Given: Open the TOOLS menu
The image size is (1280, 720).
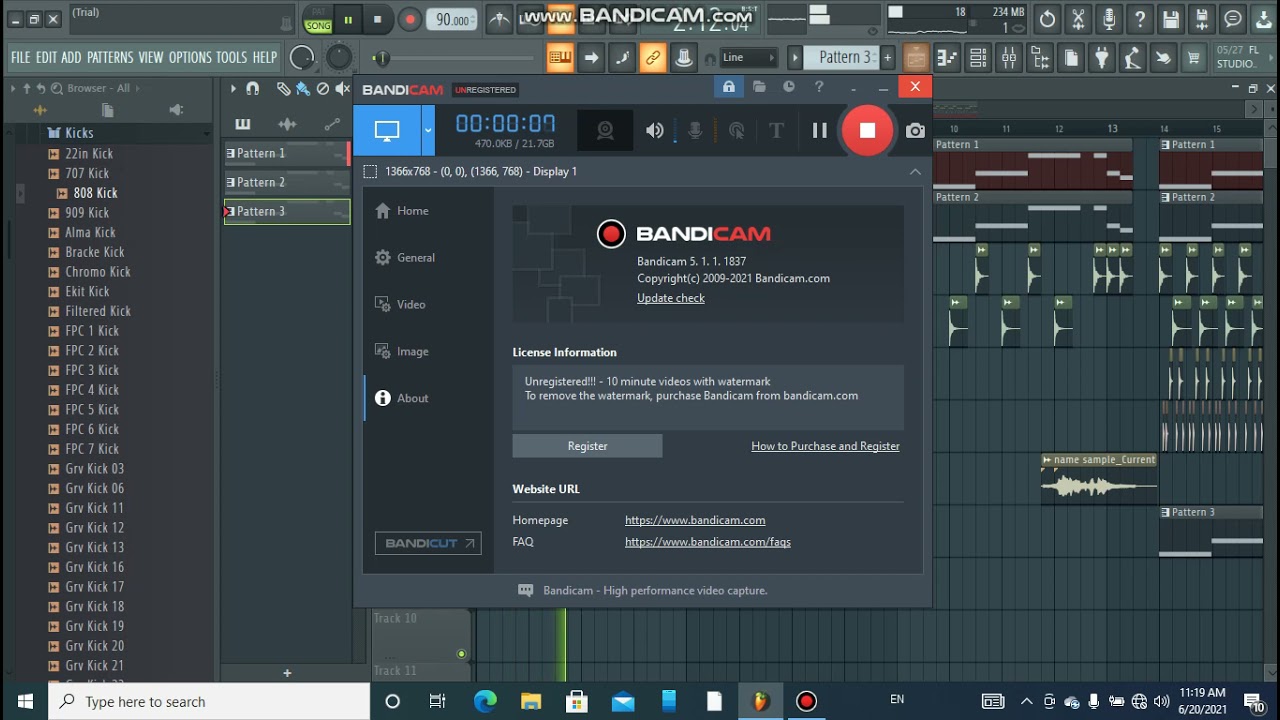Looking at the screenshot, I should (231, 58).
